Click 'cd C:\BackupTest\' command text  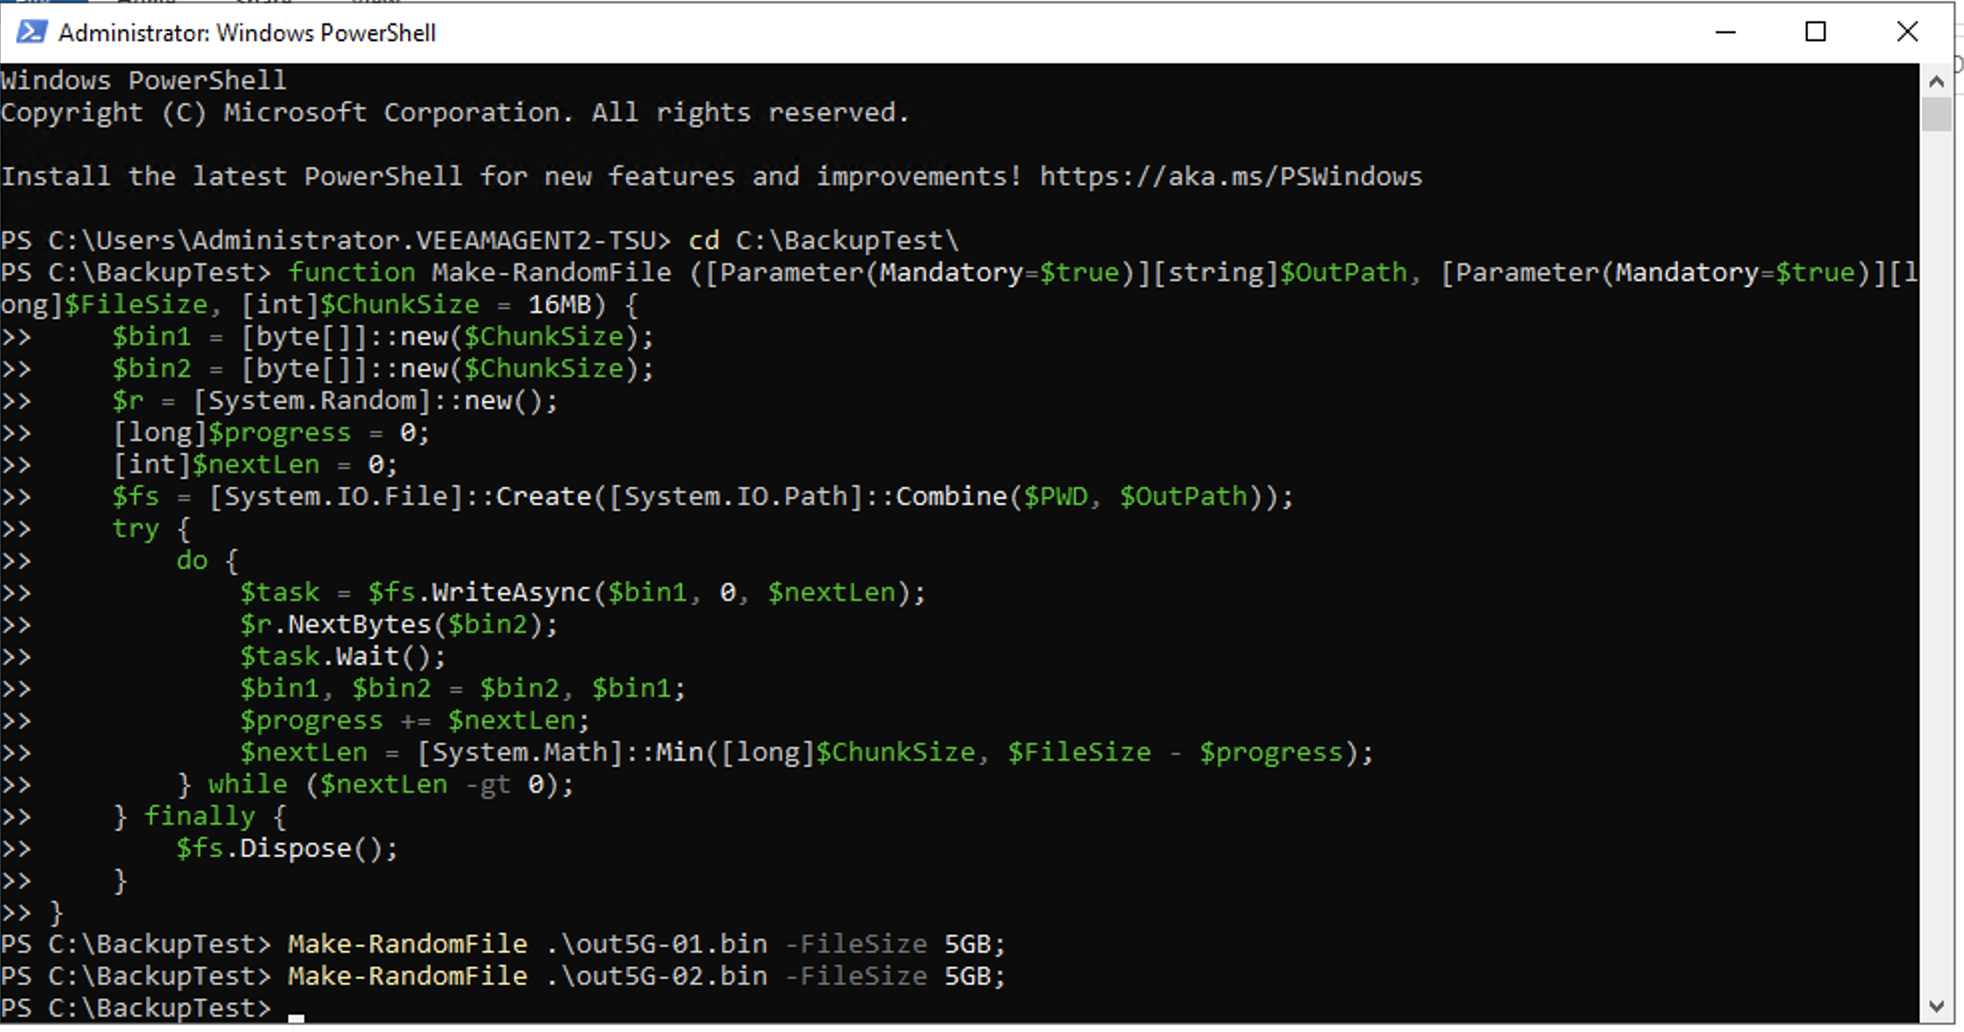click(823, 240)
